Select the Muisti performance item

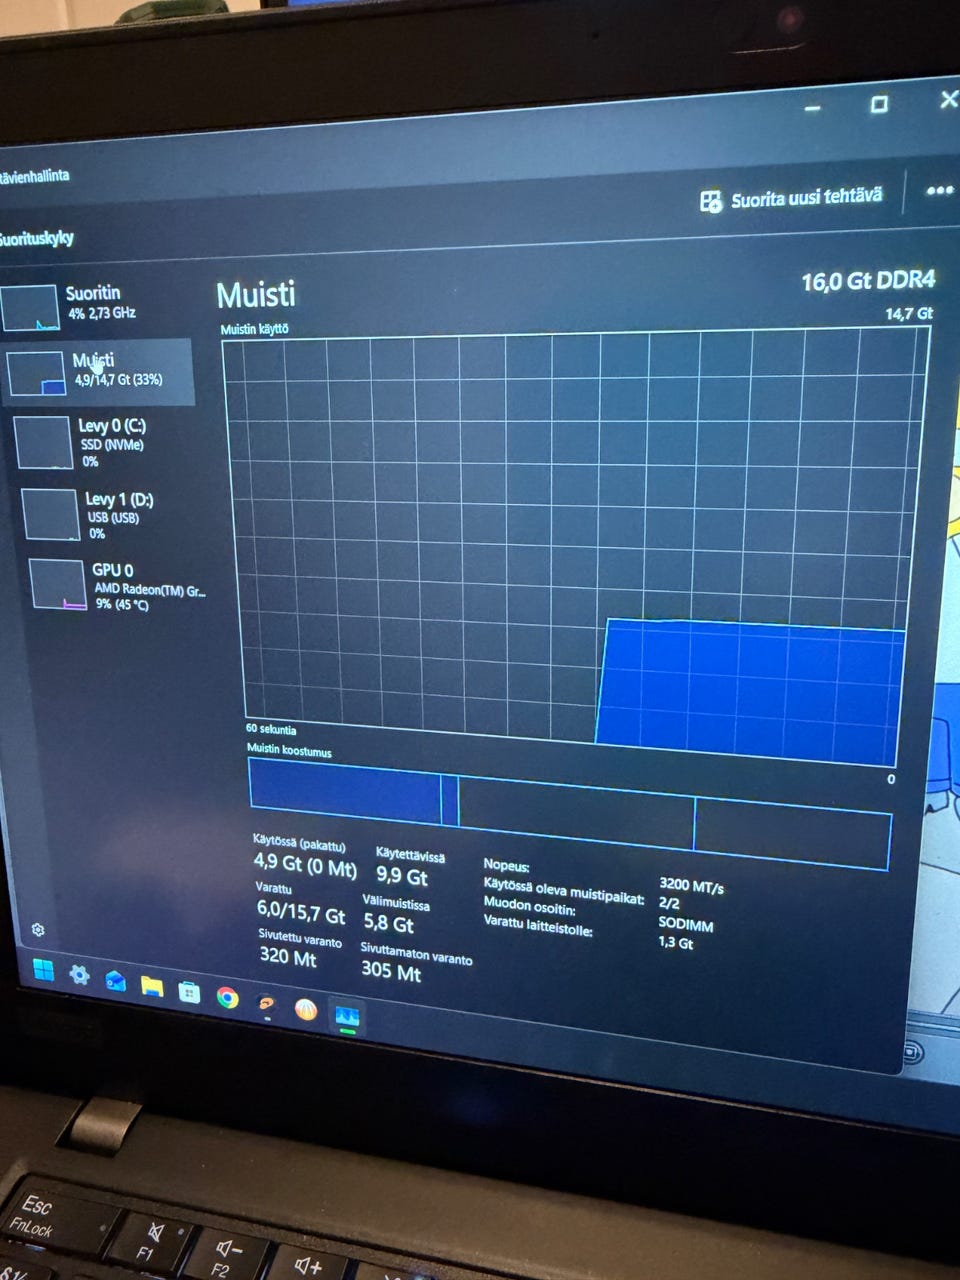click(98, 371)
